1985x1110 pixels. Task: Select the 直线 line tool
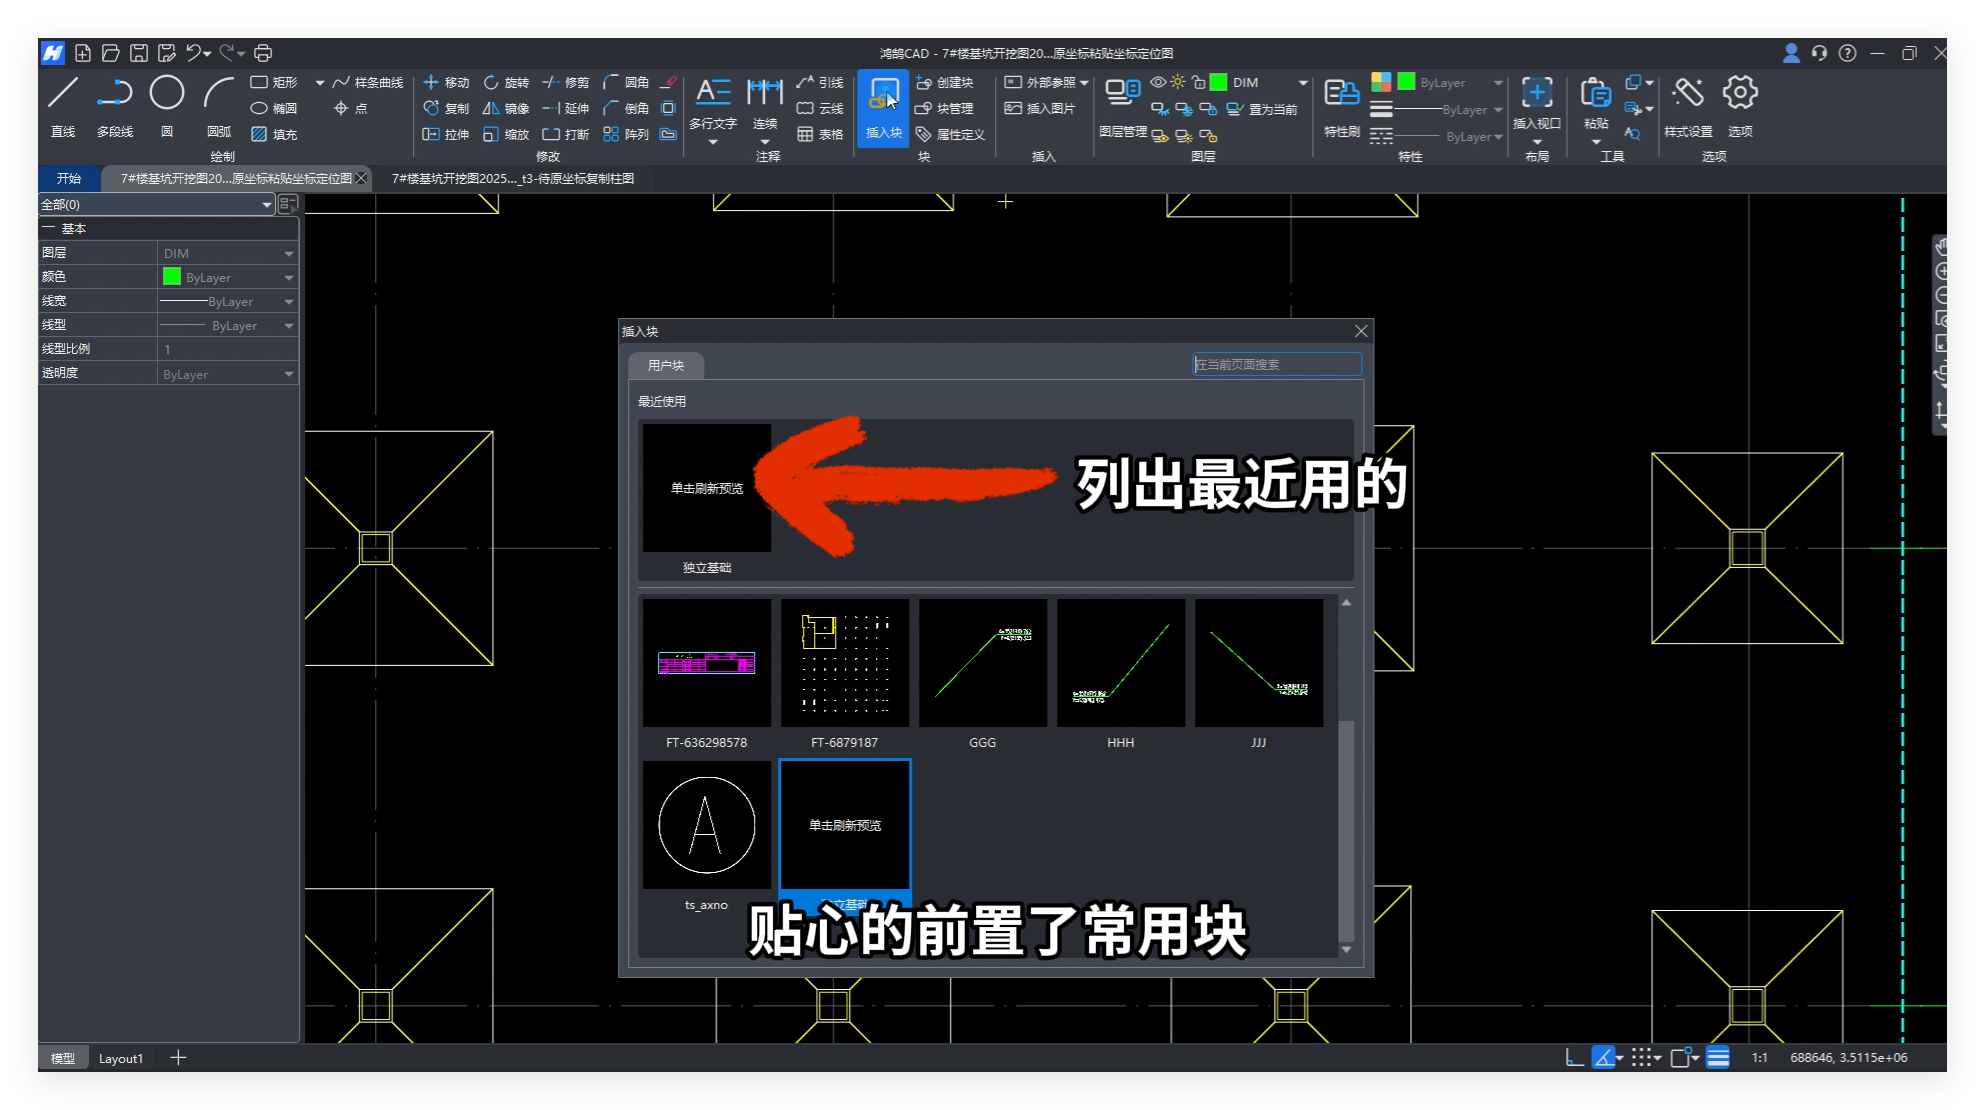coord(63,94)
